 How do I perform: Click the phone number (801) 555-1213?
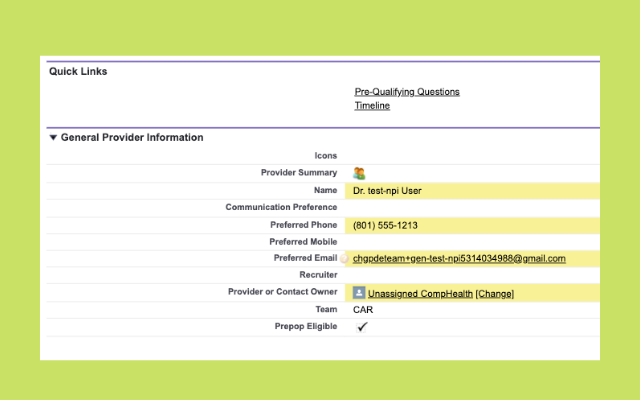pyautogui.click(x=385, y=225)
